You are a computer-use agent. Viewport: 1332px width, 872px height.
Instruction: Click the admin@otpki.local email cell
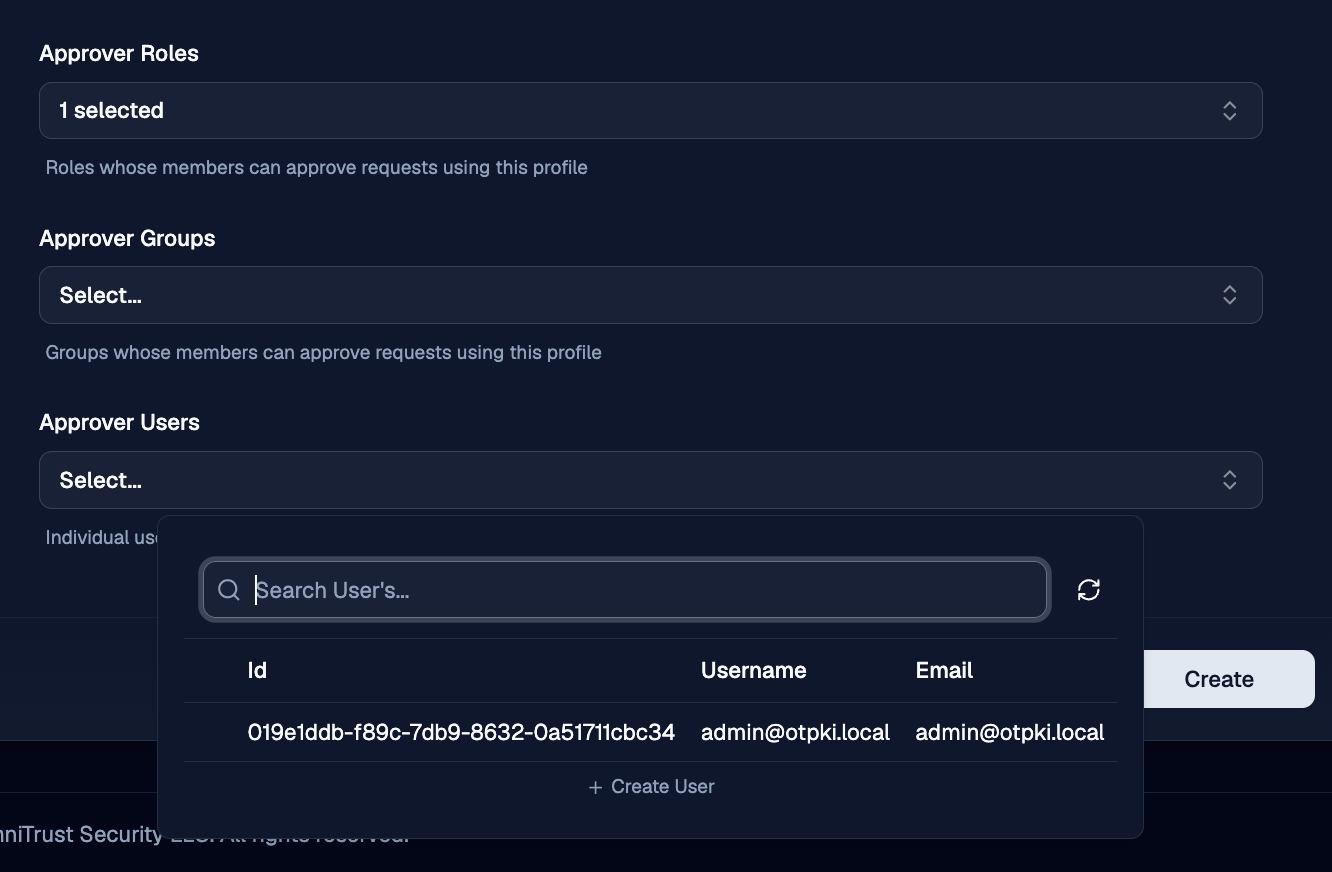[x=1010, y=733]
